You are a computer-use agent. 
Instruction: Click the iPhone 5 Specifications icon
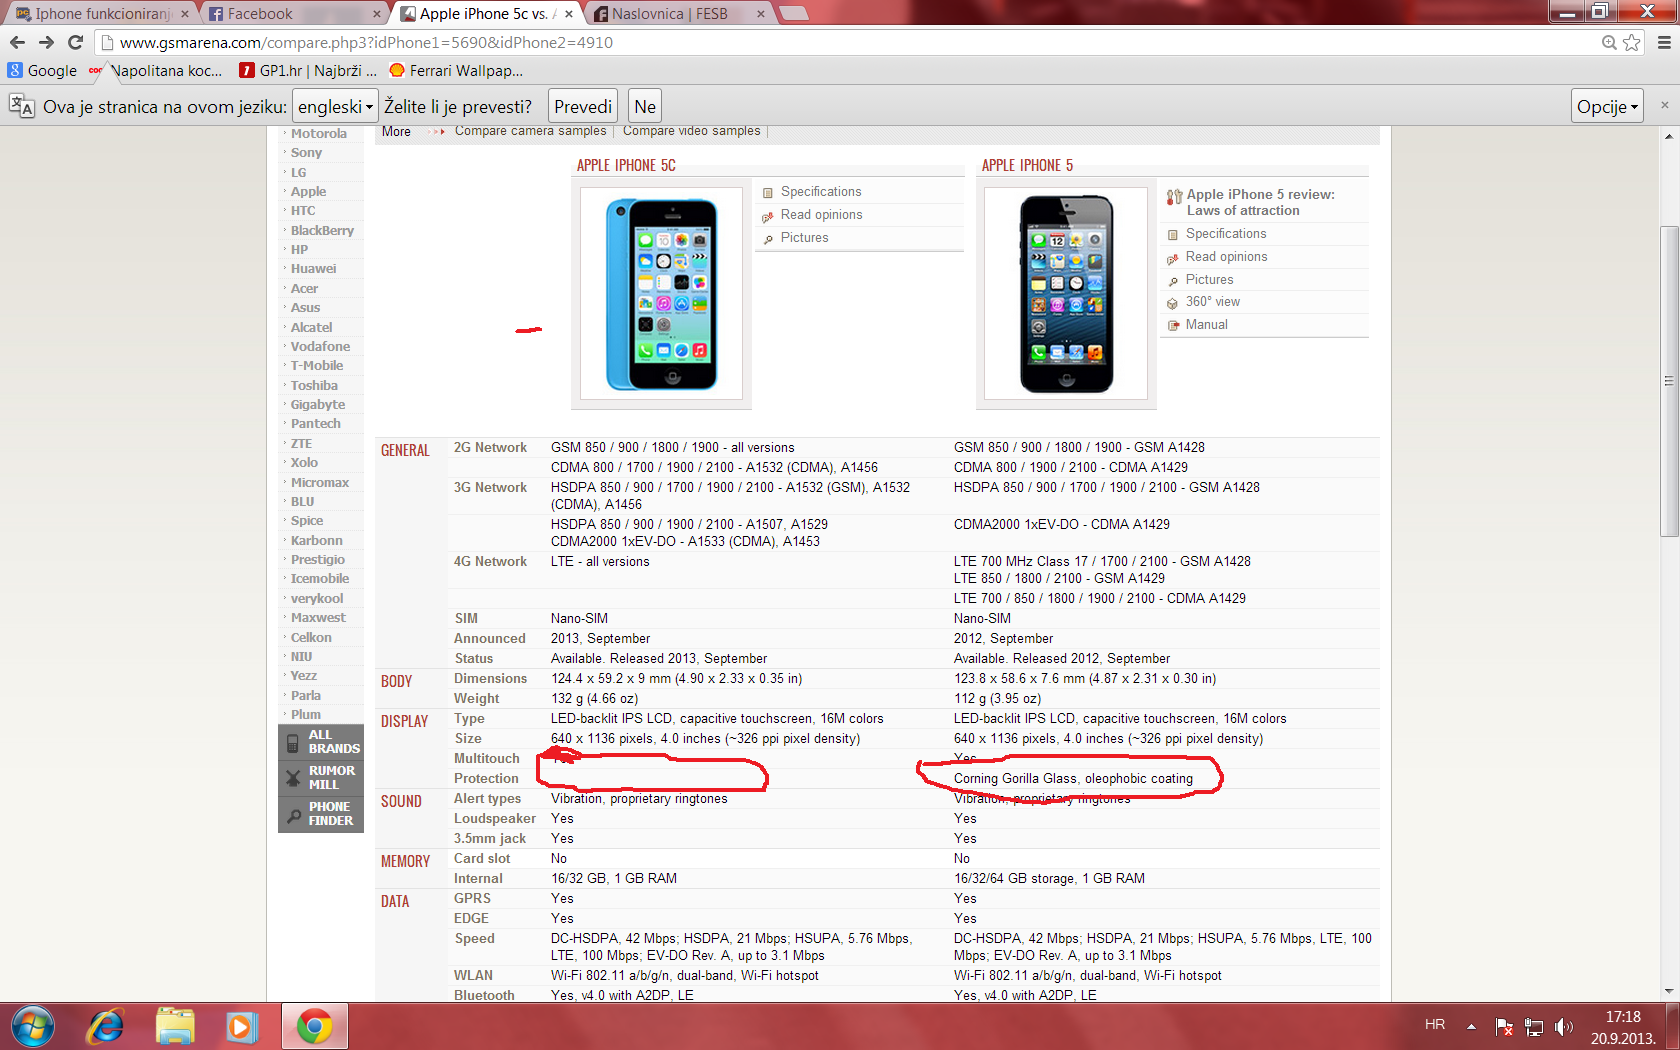(x=1173, y=235)
